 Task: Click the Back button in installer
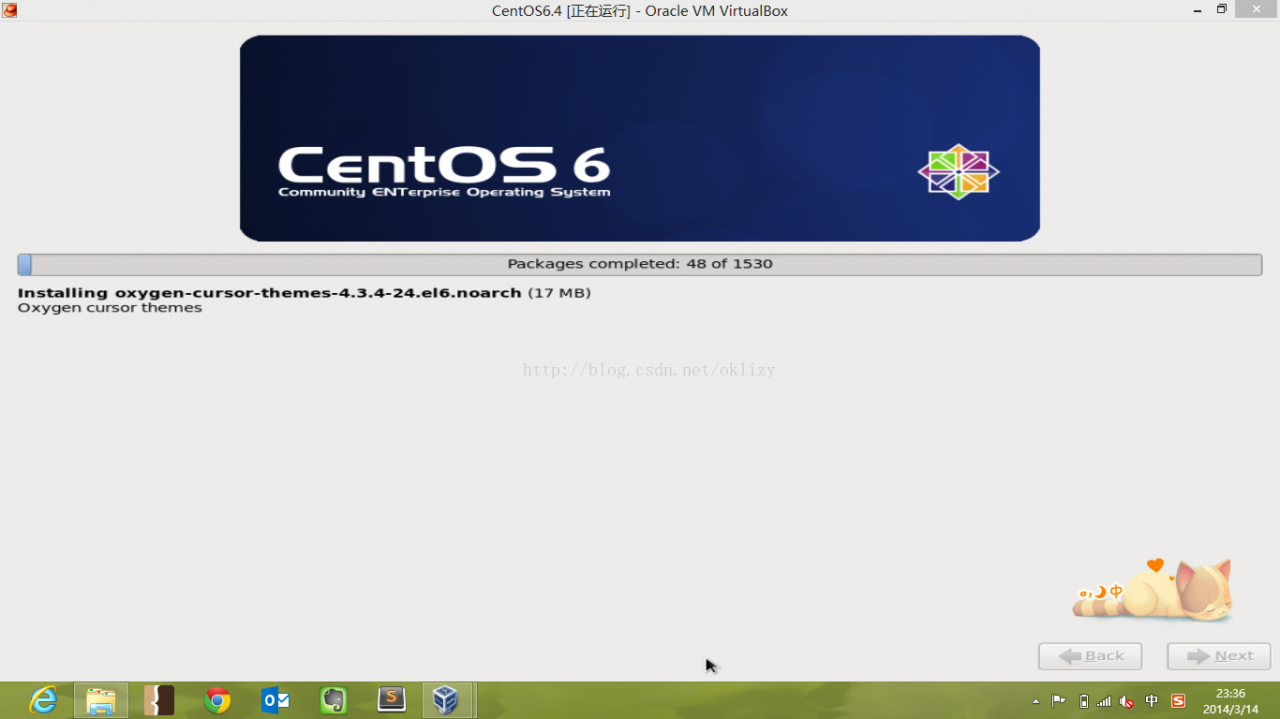pyautogui.click(x=1090, y=656)
